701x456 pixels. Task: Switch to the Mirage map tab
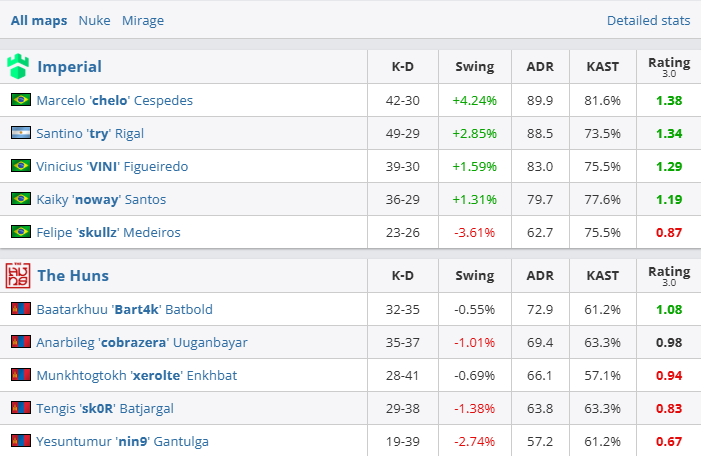[x=142, y=20]
